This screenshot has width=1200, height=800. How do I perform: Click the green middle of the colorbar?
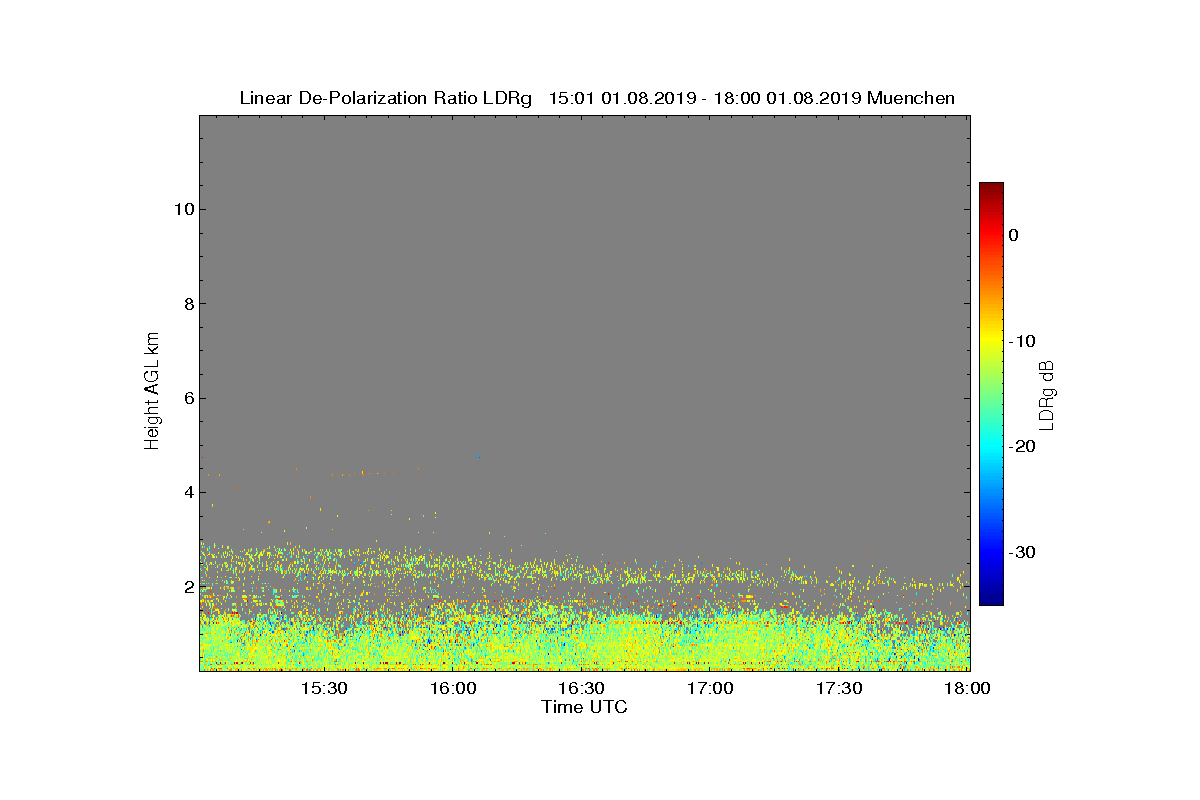991,394
